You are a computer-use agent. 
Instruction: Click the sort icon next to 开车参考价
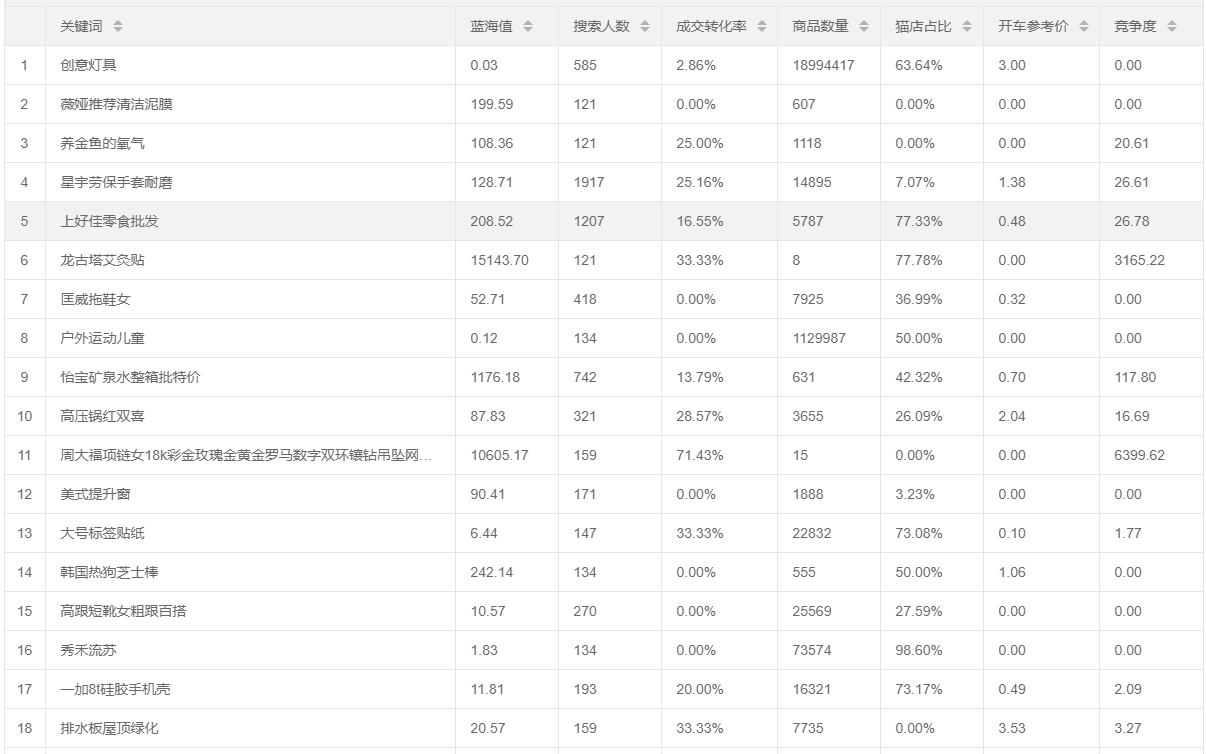1084,27
